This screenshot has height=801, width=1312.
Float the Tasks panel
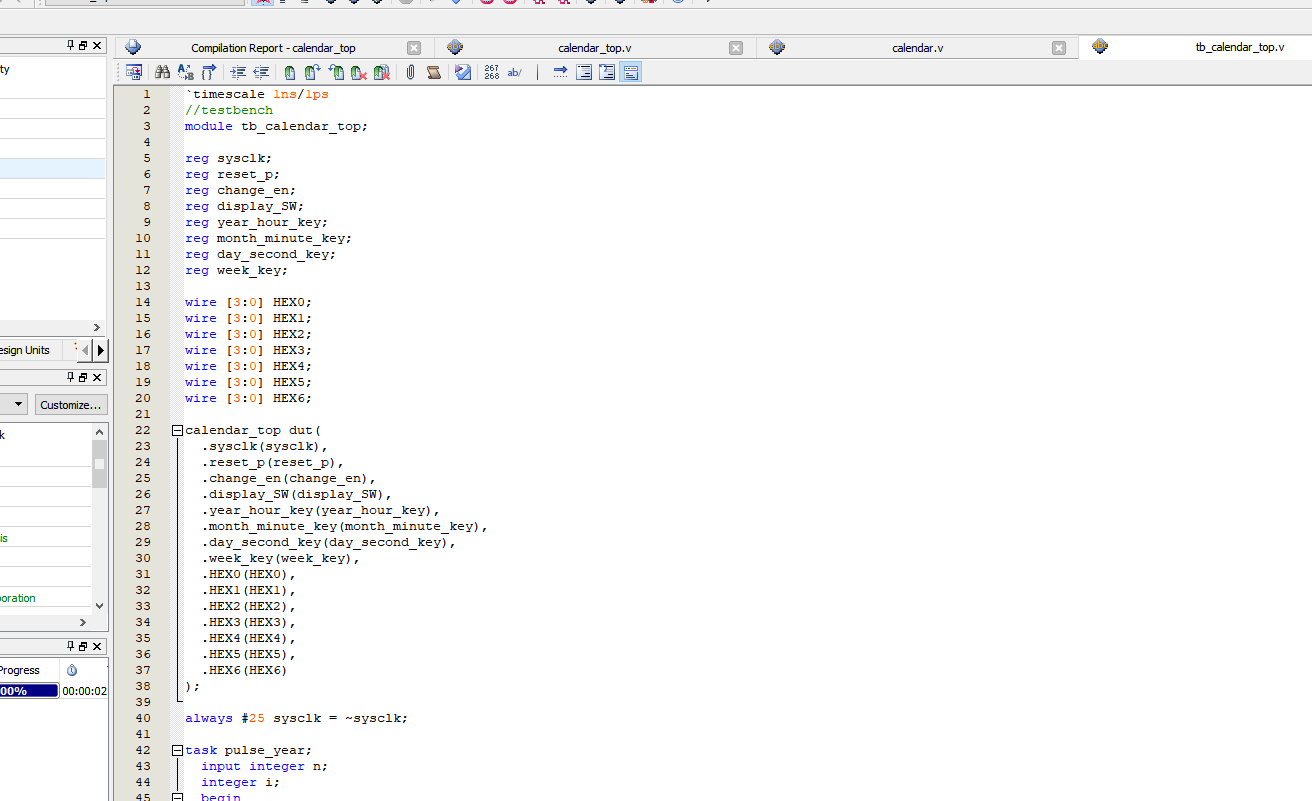(x=83, y=377)
